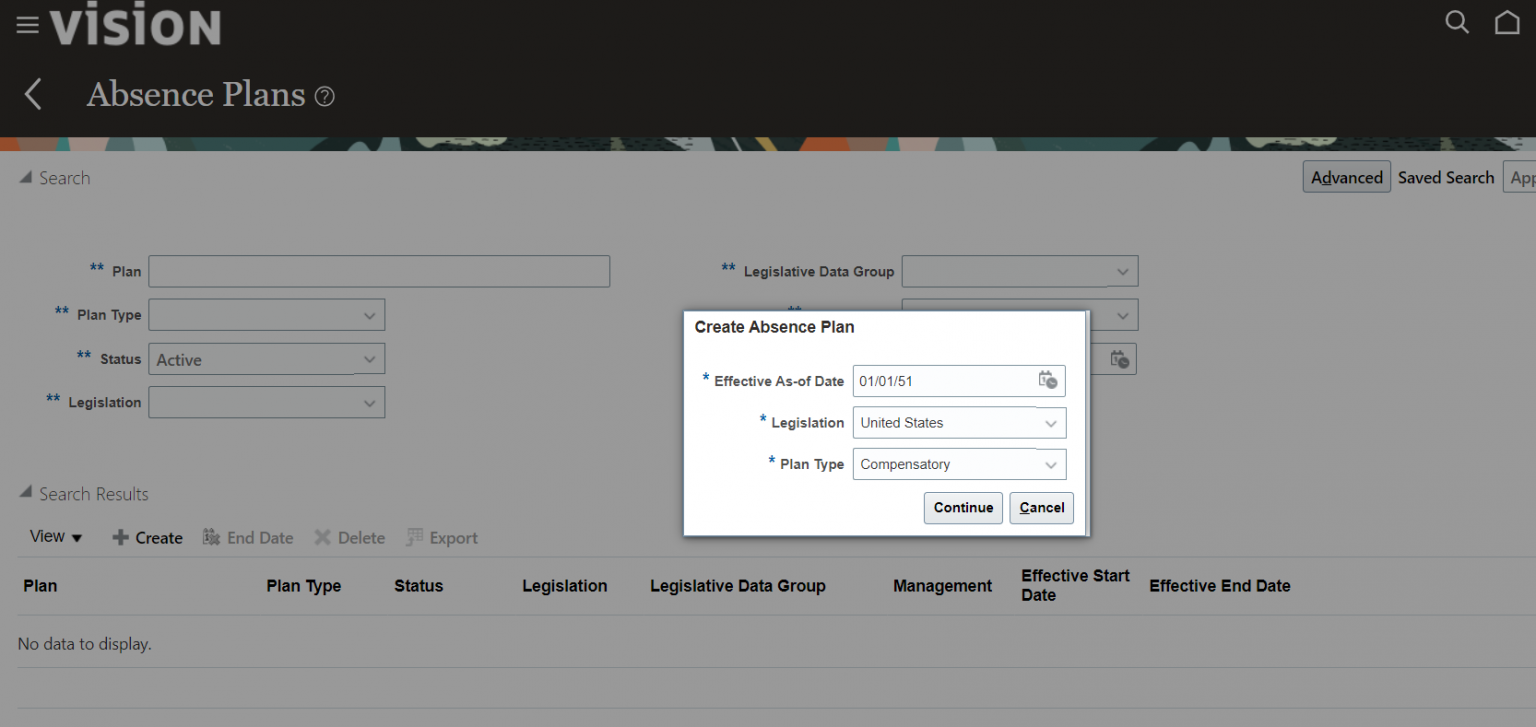Open the Absence Plans help icon
This screenshot has width=1536, height=727.
pyautogui.click(x=325, y=97)
